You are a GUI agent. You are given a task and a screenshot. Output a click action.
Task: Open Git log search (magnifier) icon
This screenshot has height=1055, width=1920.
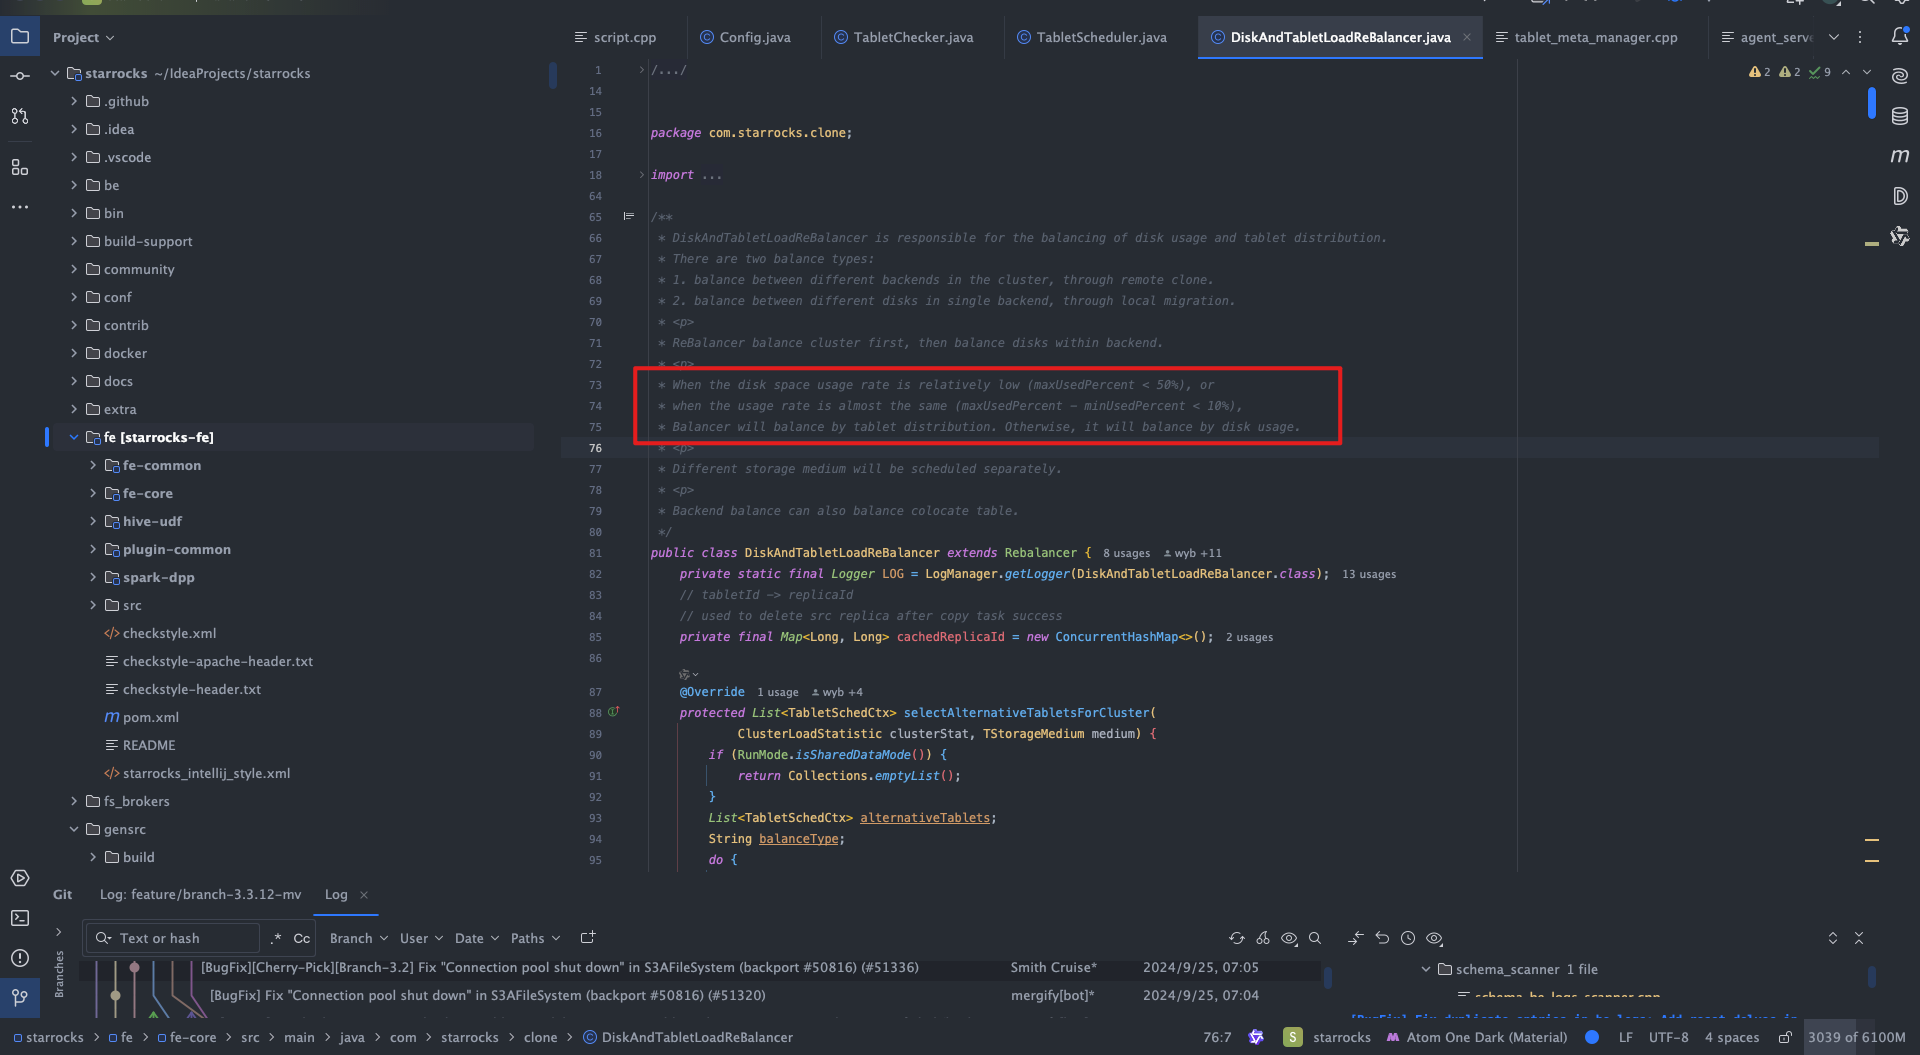[x=1315, y=938]
